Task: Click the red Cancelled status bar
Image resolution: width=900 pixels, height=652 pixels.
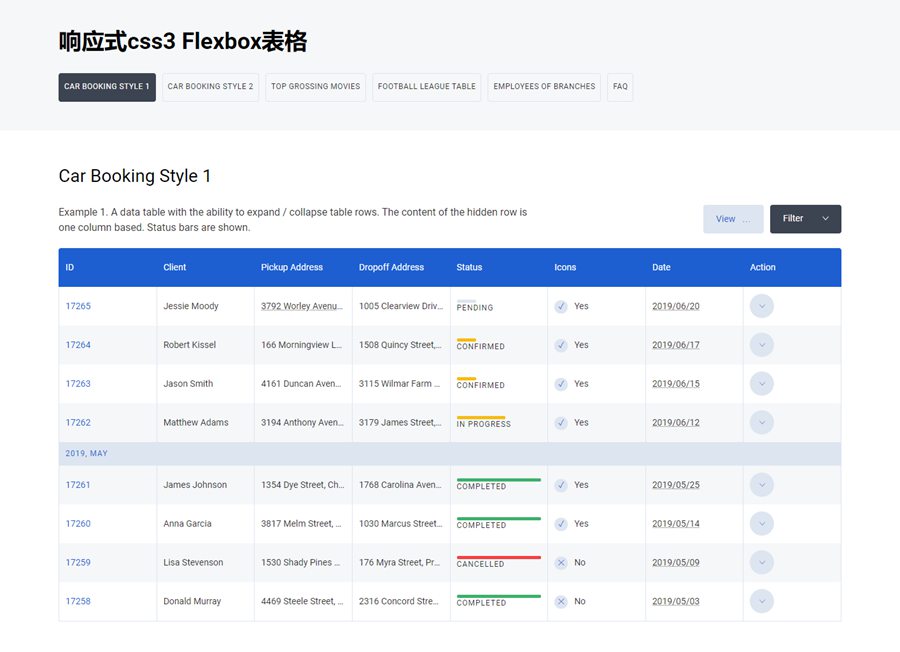Action: [x=498, y=558]
